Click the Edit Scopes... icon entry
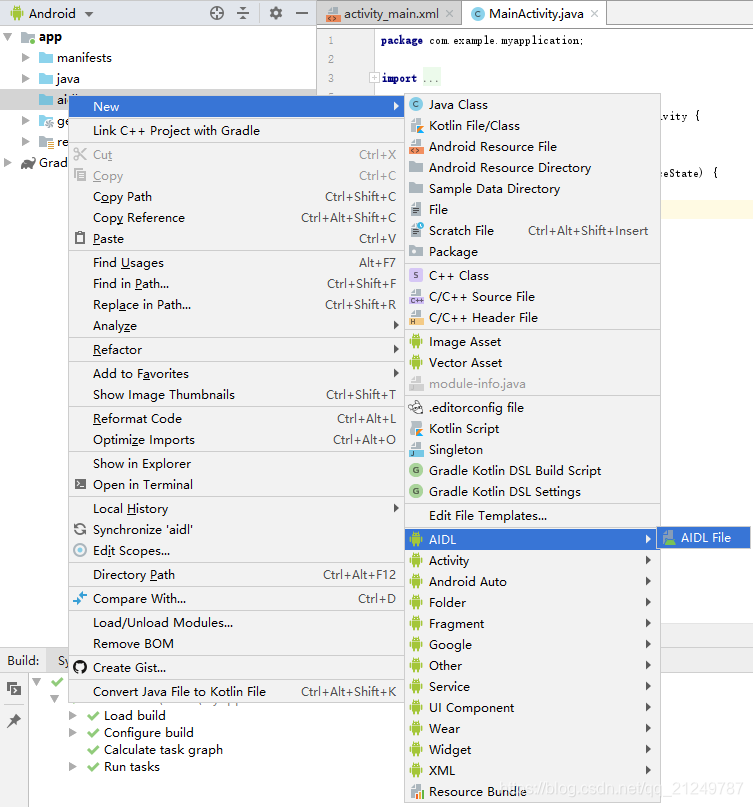This screenshot has width=753, height=807. 80,551
